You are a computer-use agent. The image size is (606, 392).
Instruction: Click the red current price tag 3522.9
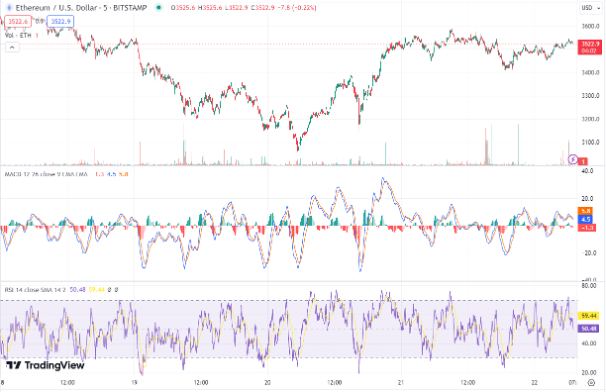click(590, 47)
